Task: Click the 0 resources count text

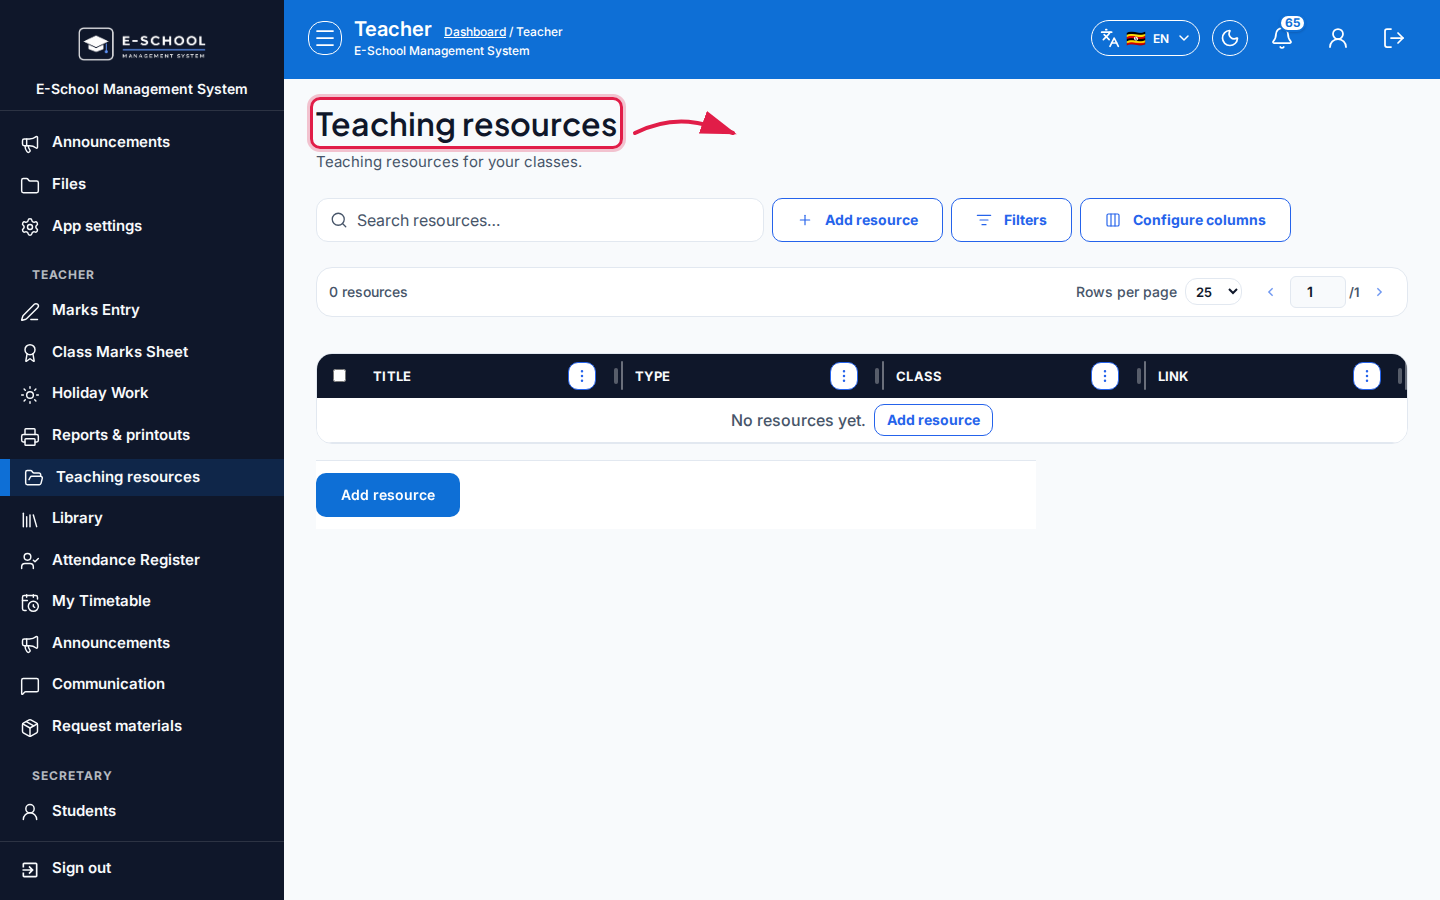Action: point(368,292)
